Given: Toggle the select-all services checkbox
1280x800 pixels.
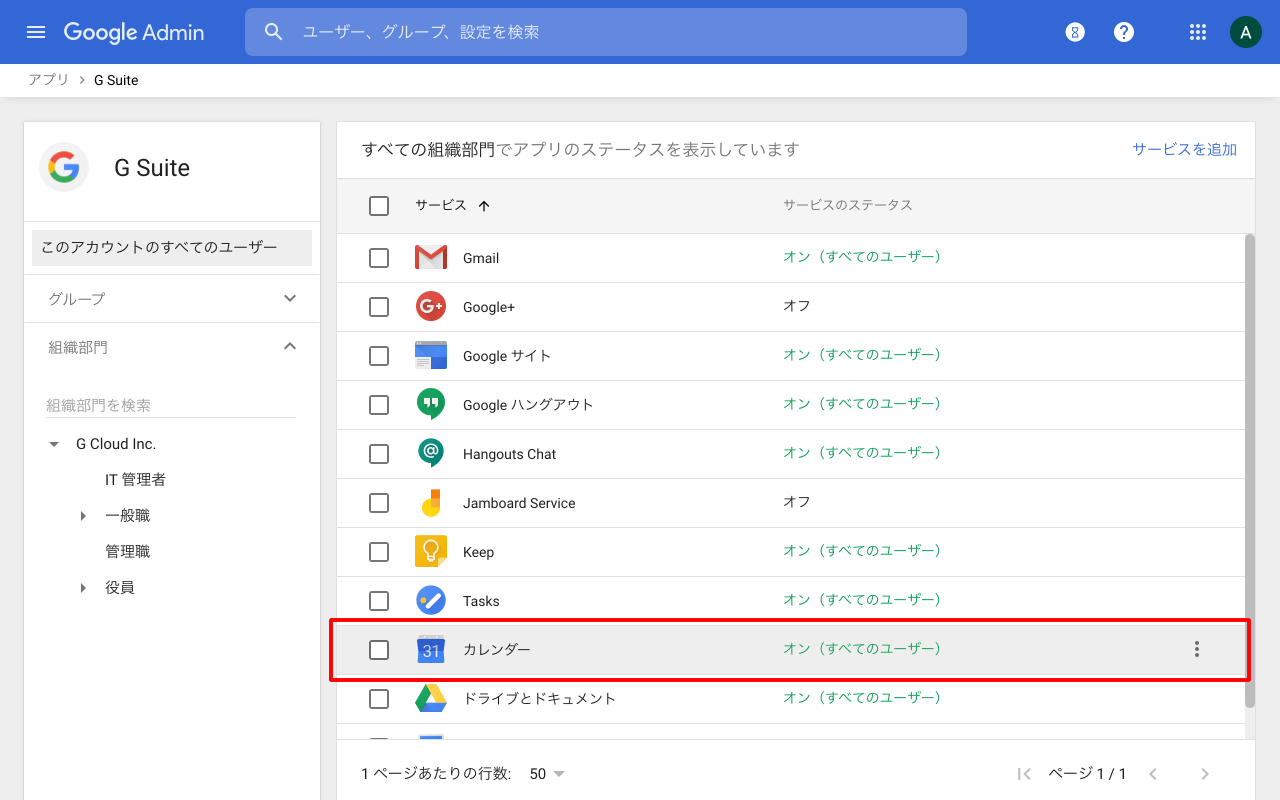Looking at the screenshot, I should click(379, 206).
